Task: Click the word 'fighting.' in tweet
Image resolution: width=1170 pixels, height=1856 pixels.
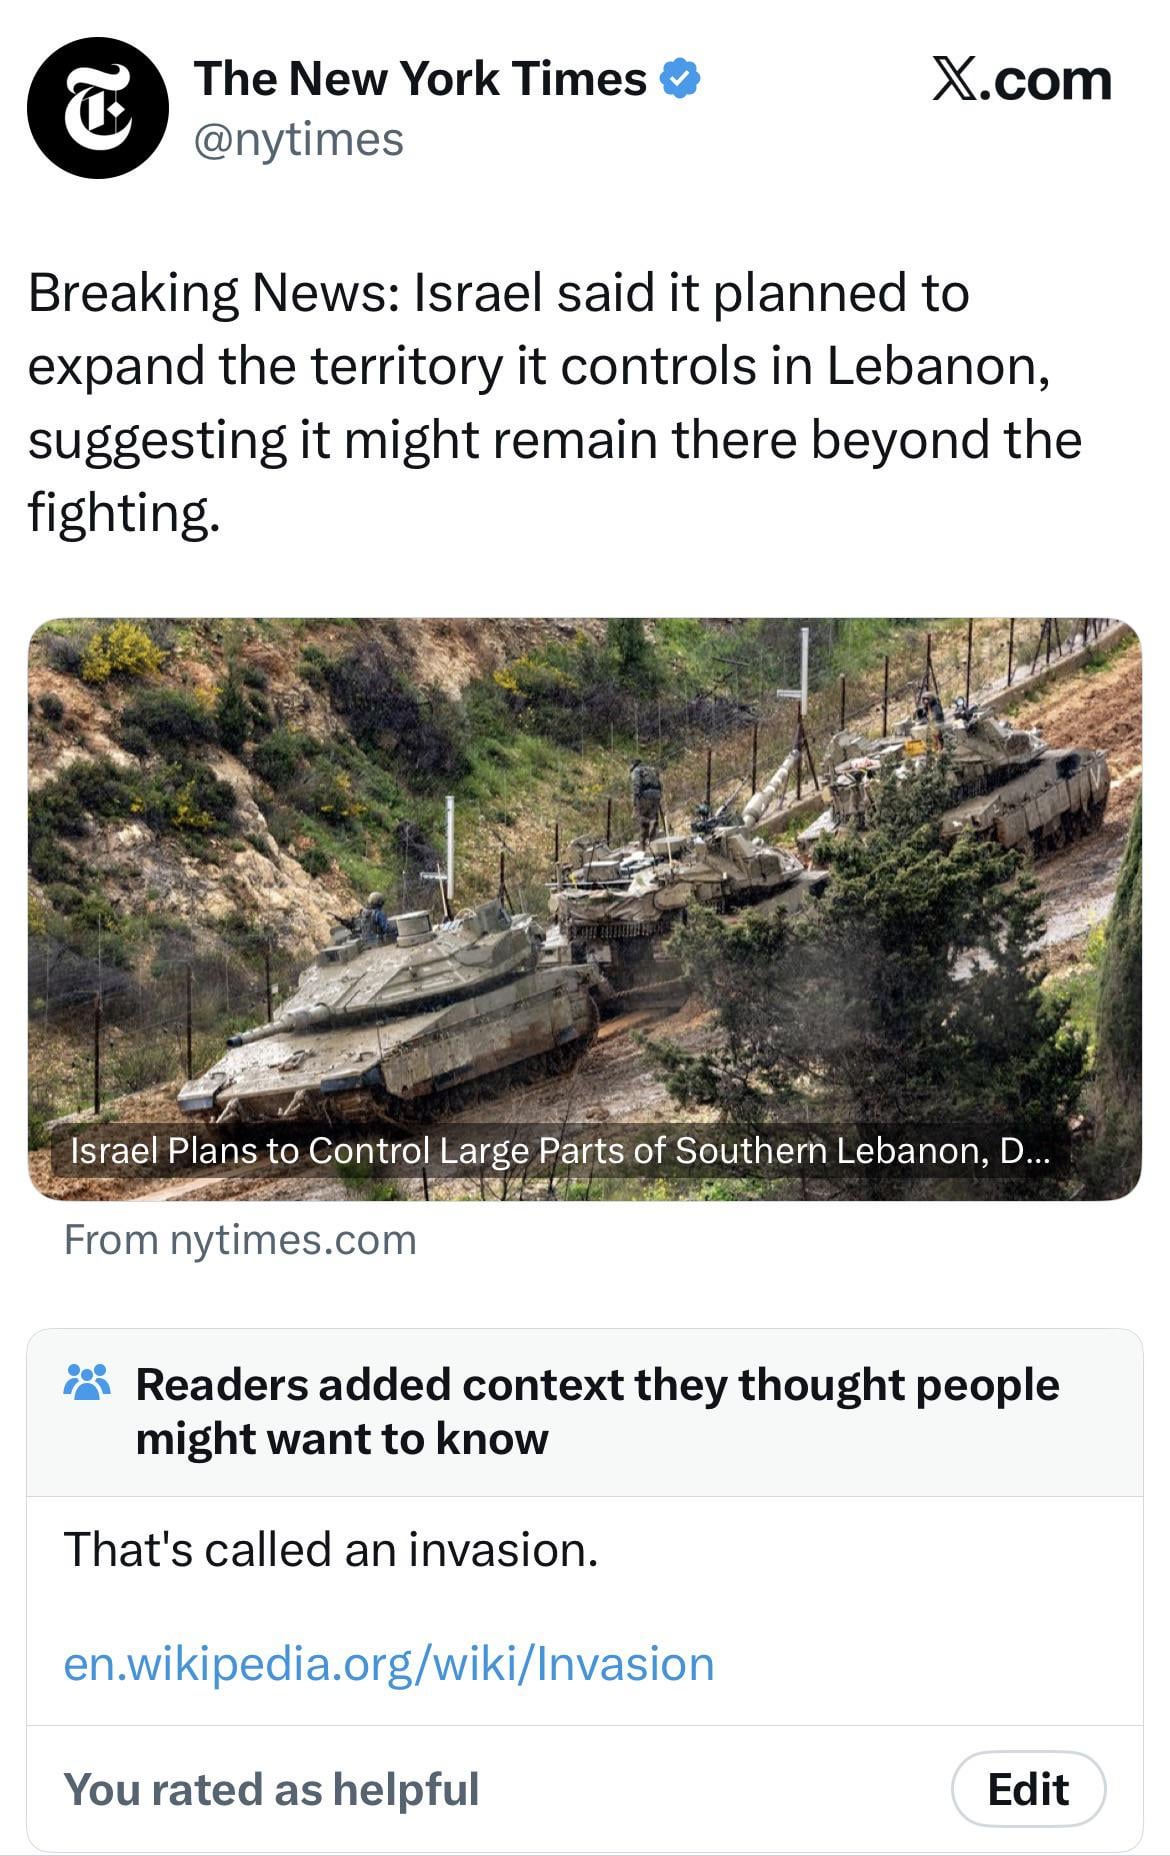Action: (123, 513)
